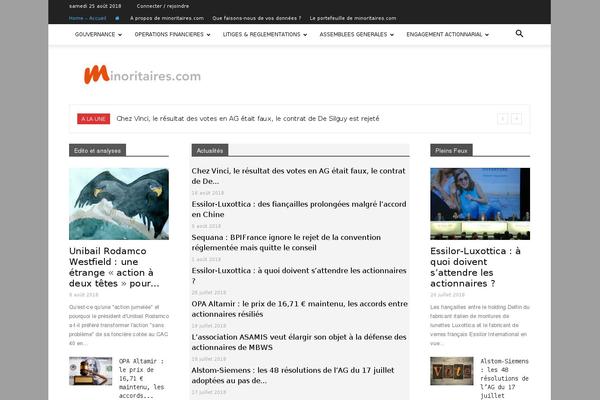600x400 pixels.
Task: Show next headline in A la une ticker
Action: click(516, 119)
